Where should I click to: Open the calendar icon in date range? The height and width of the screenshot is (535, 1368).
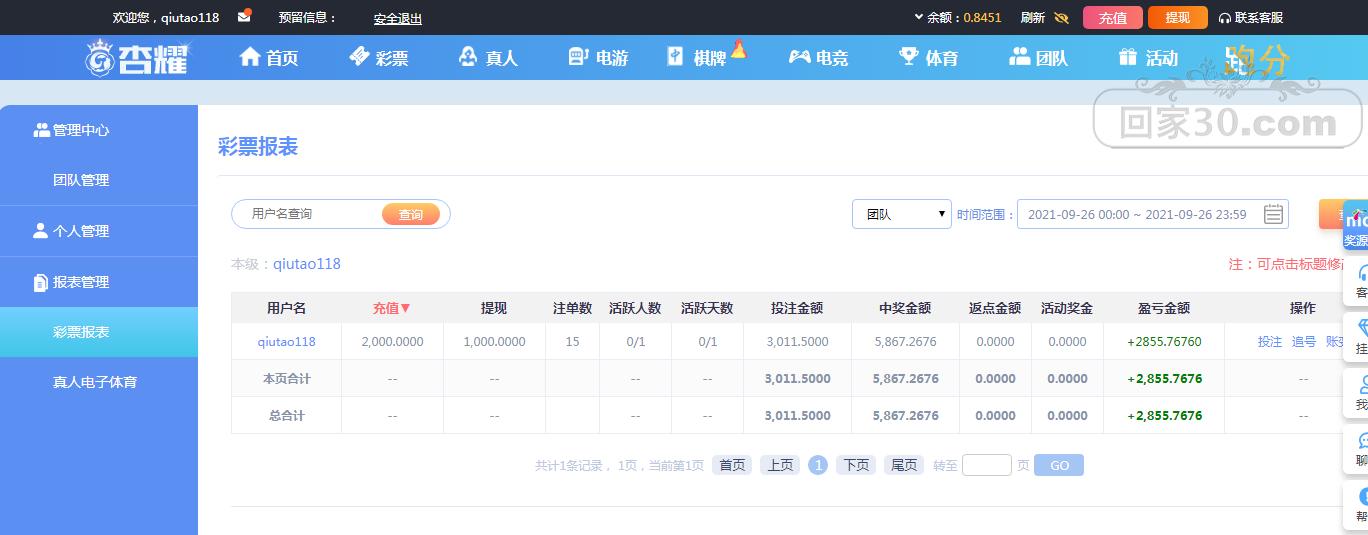[x=1273, y=214]
